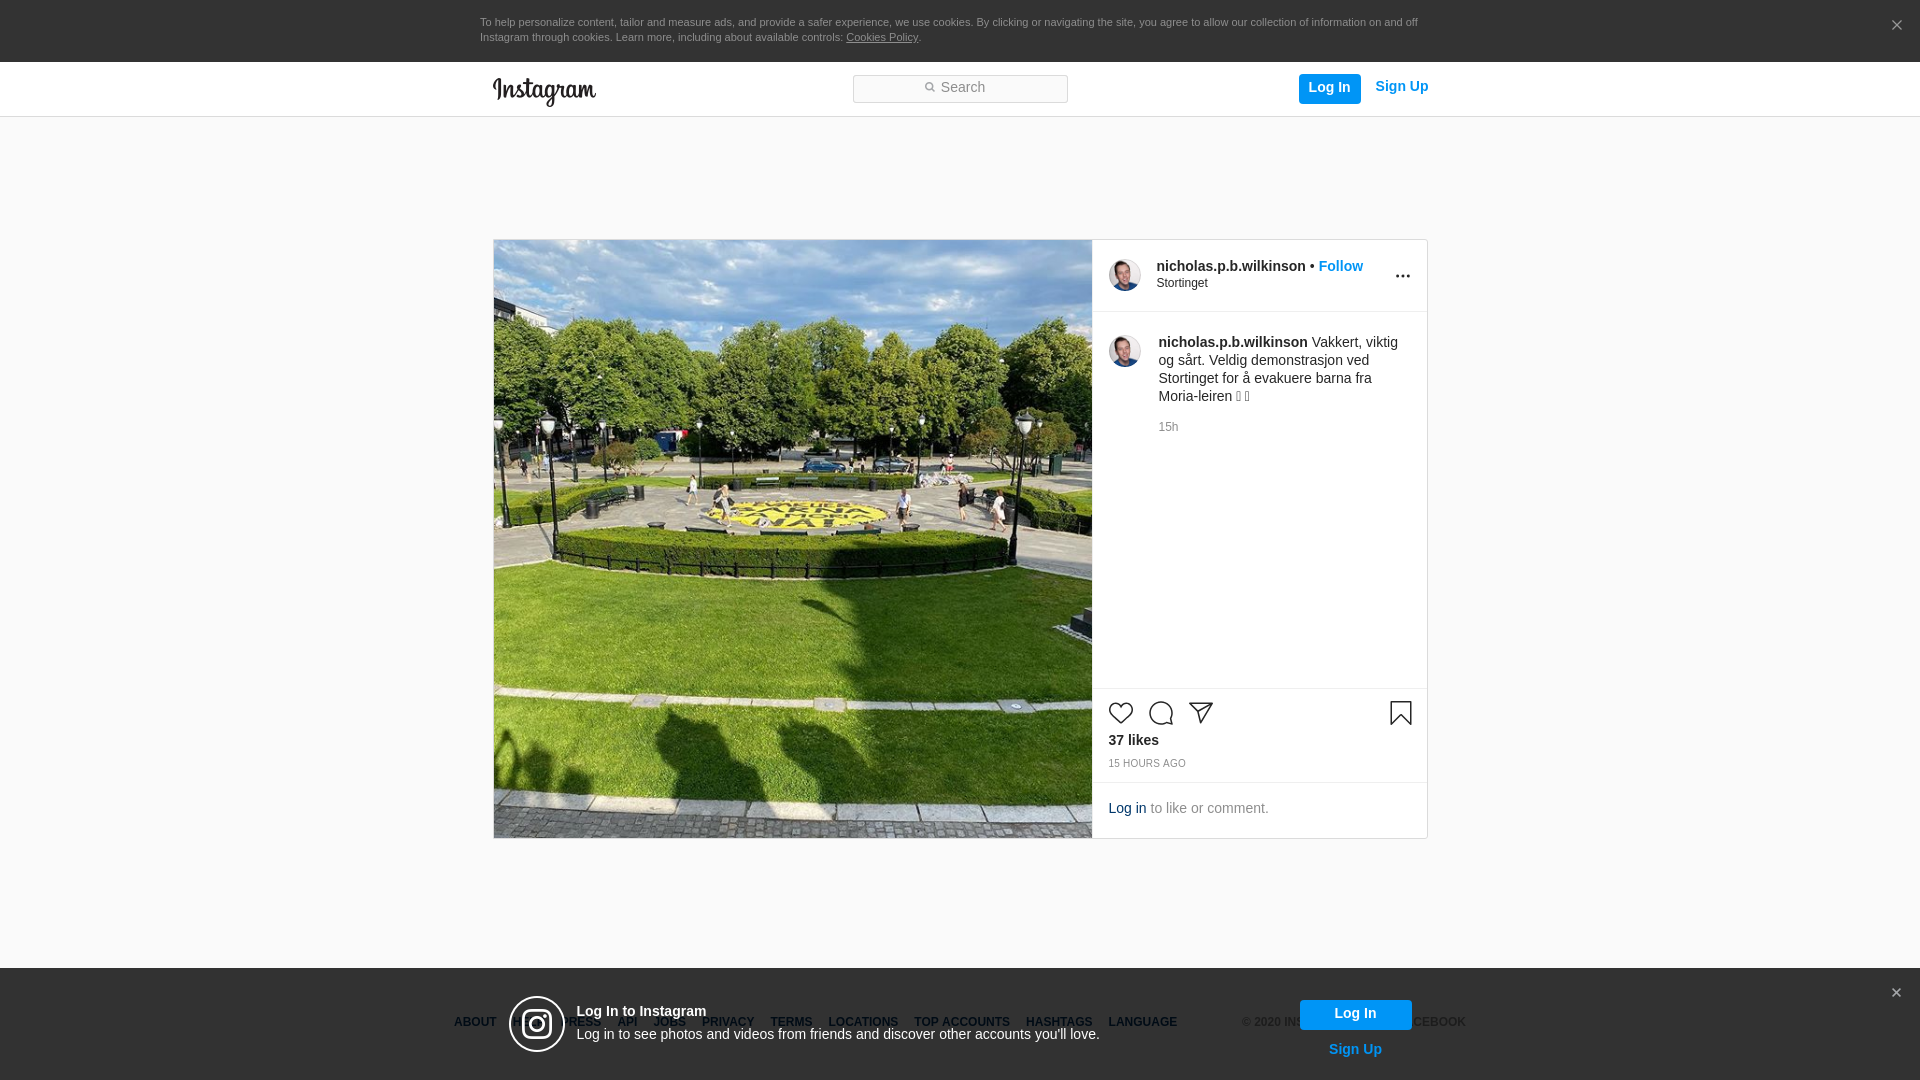
Task: Open the Stortinget location link
Action: click(x=1182, y=283)
